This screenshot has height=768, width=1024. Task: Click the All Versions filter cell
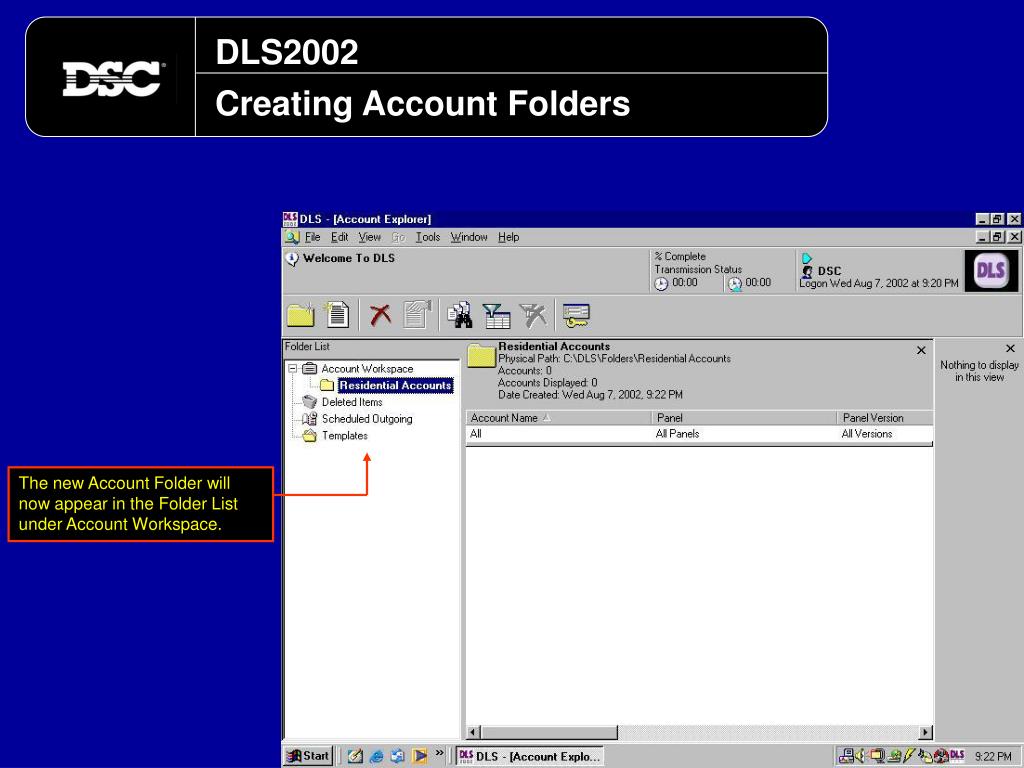coord(885,434)
